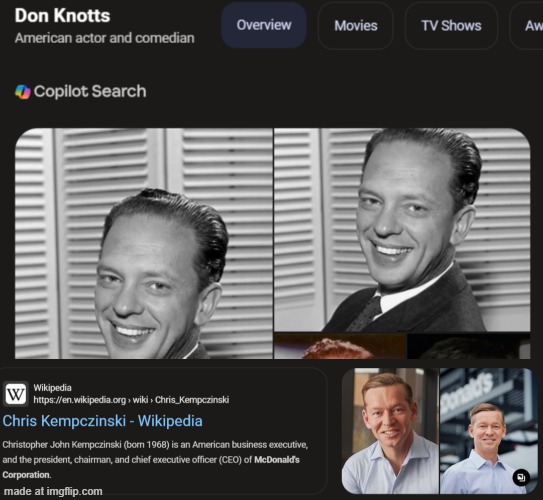
Task: Click the Wikipedia source name label
Action: point(52,388)
